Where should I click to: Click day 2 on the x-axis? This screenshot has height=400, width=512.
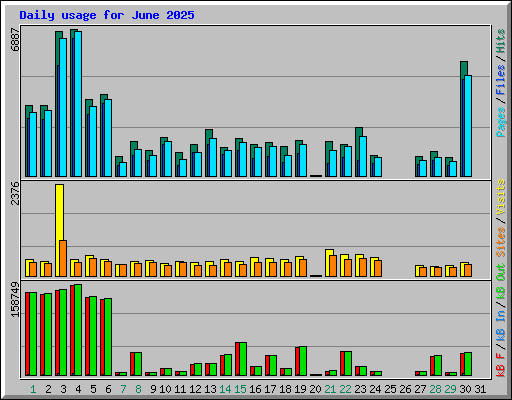tap(48, 389)
